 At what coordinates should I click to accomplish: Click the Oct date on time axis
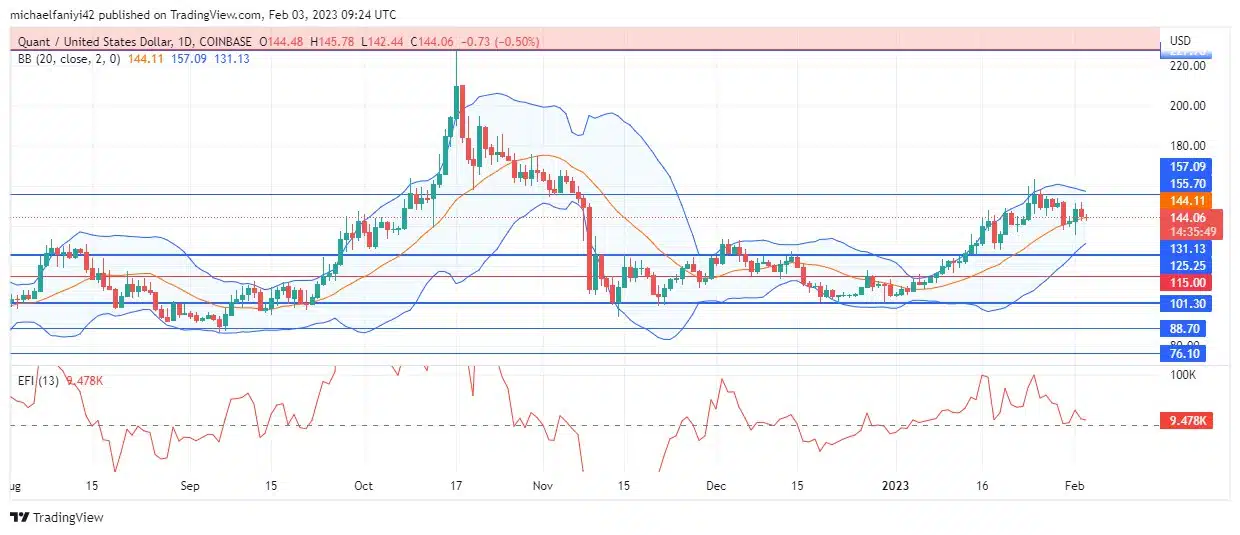363,485
